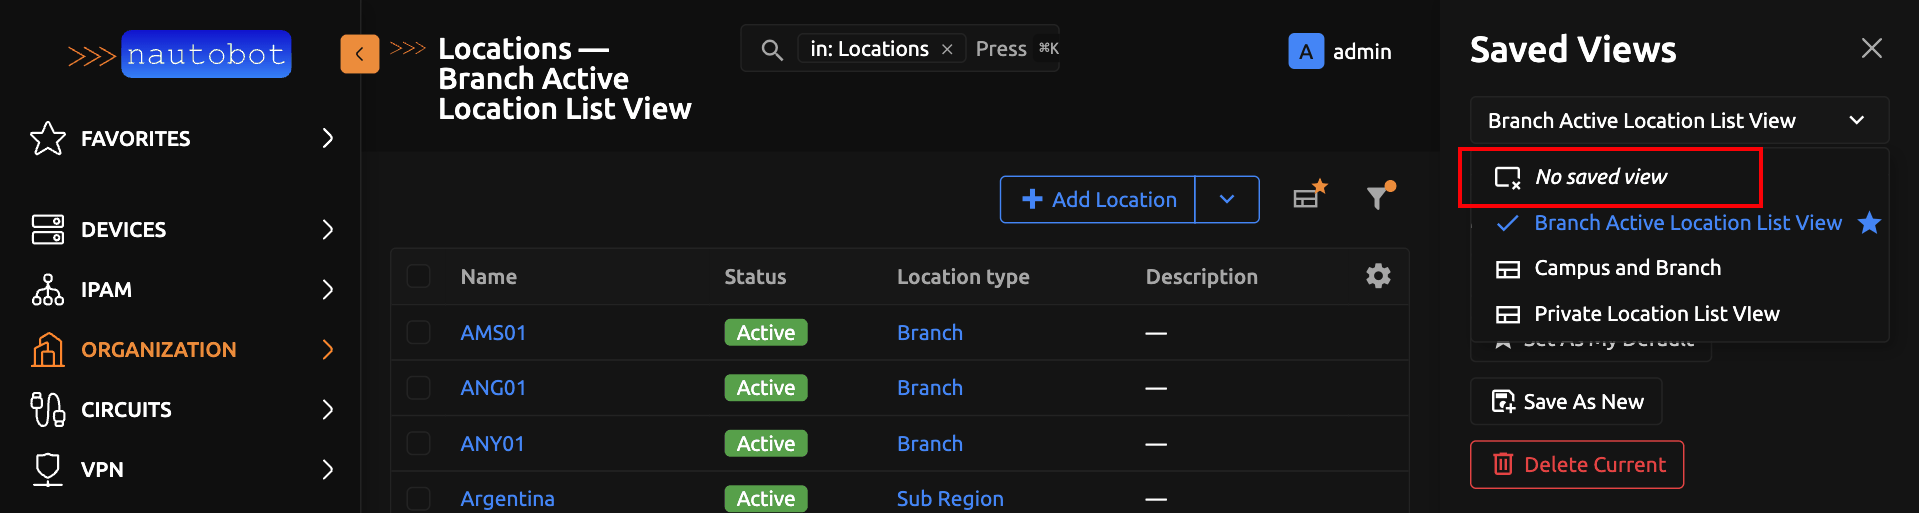Close the Saved Views panel
This screenshot has height=513, width=1919.
click(1871, 48)
